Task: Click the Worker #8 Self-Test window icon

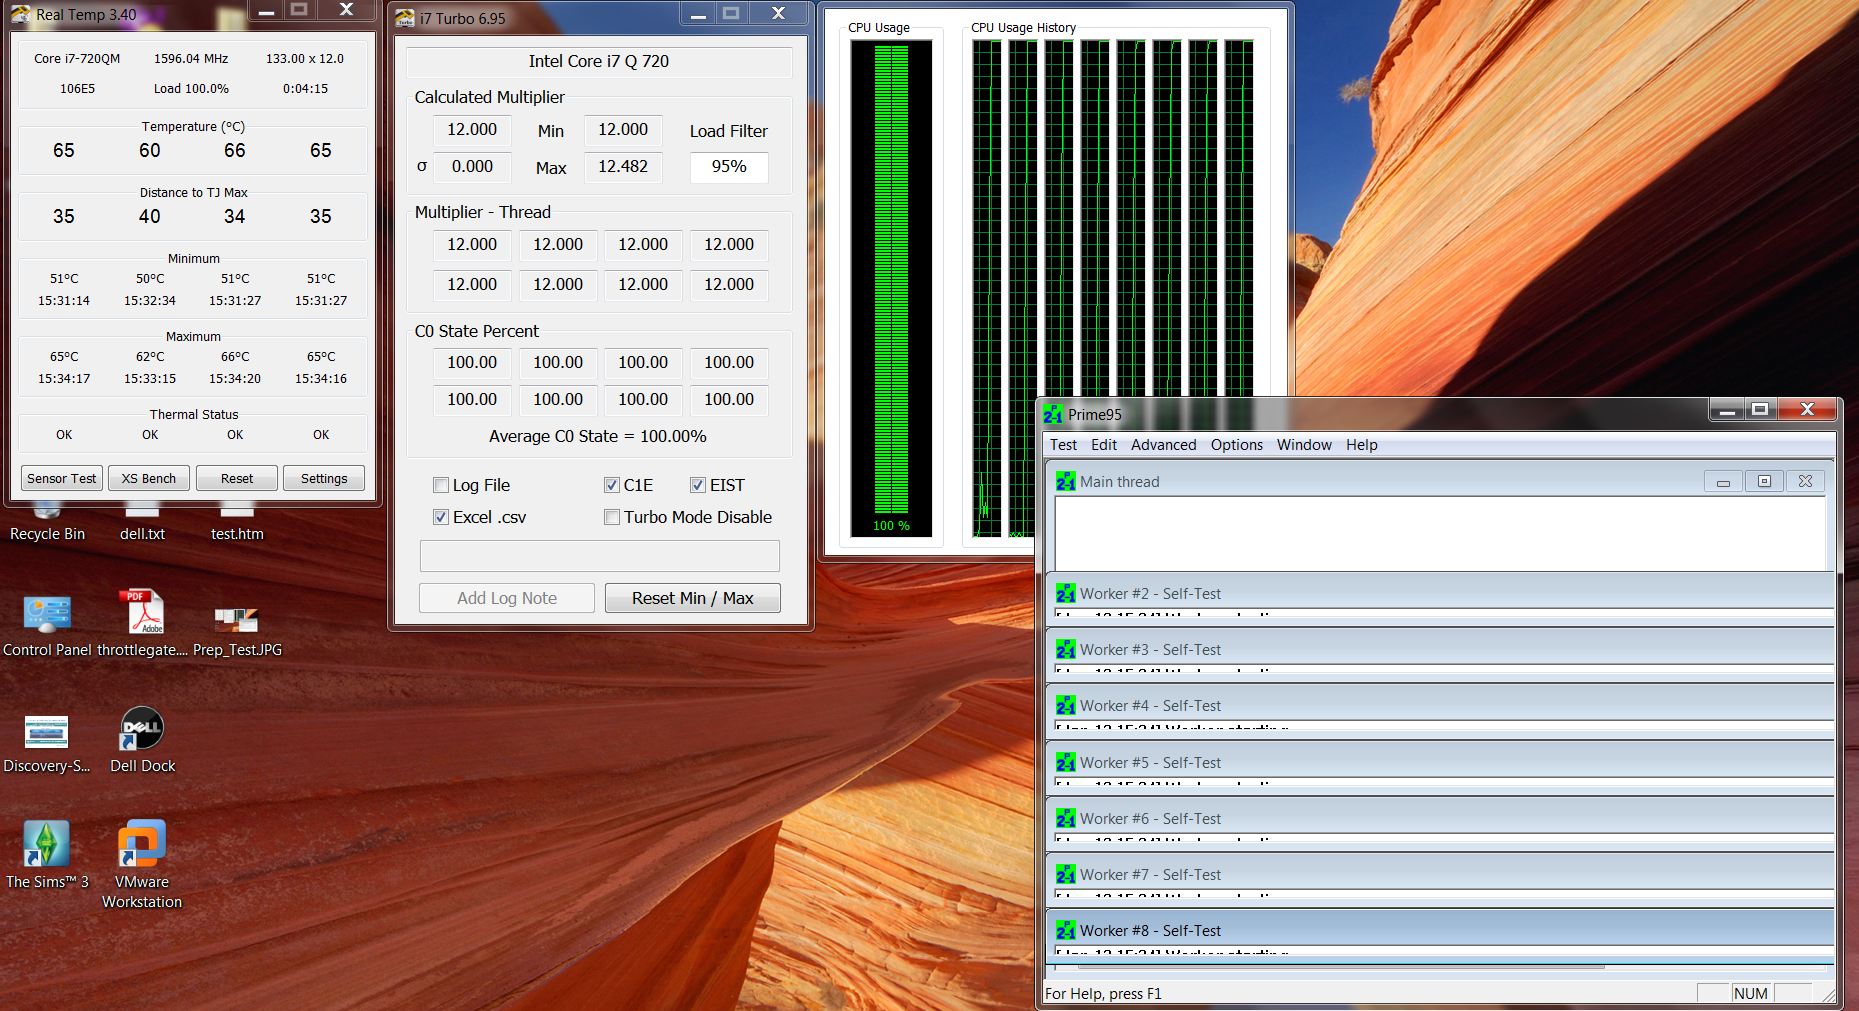Action: [x=1066, y=930]
